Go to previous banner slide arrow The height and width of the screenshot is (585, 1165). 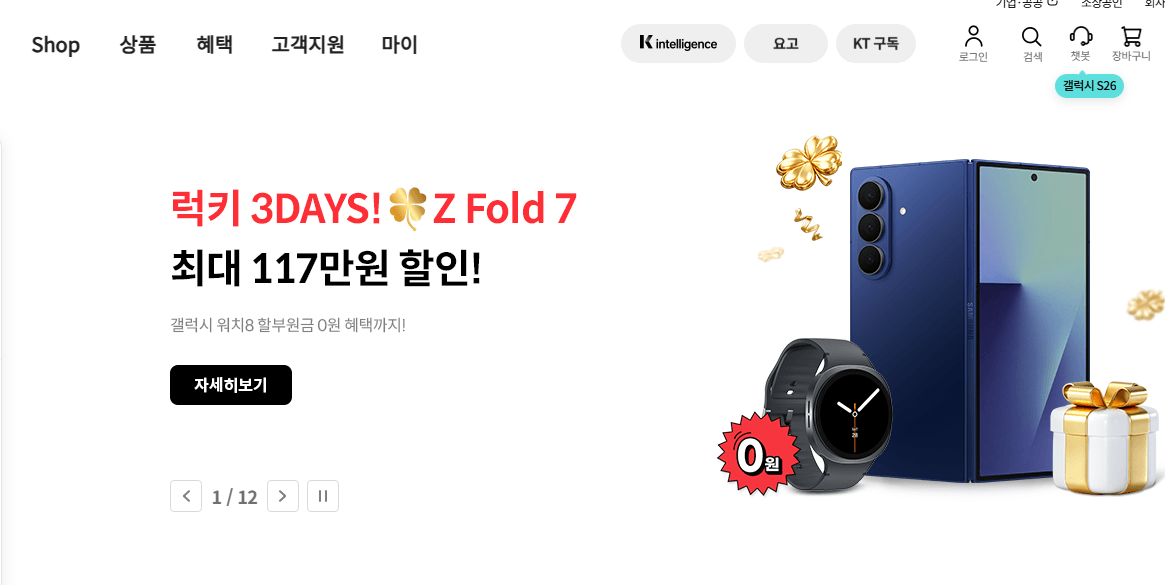(x=186, y=496)
